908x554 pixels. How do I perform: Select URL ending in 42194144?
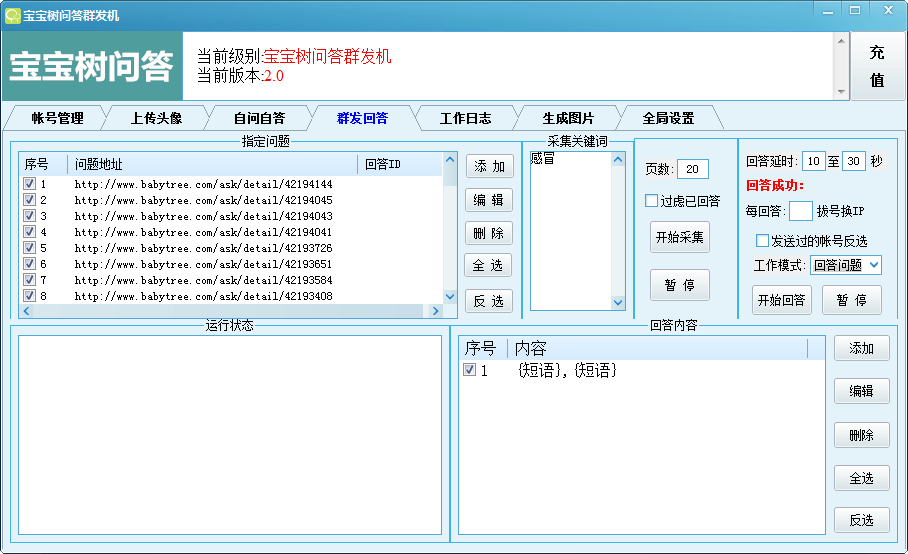tap(203, 184)
